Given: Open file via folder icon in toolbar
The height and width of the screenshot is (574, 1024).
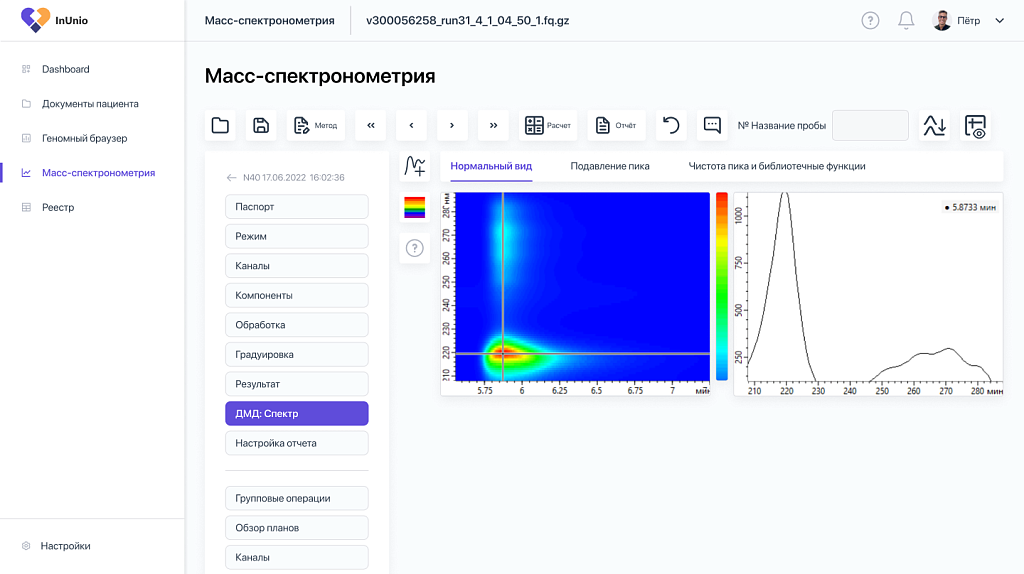Looking at the screenshot, I should [x=220, y=125].
